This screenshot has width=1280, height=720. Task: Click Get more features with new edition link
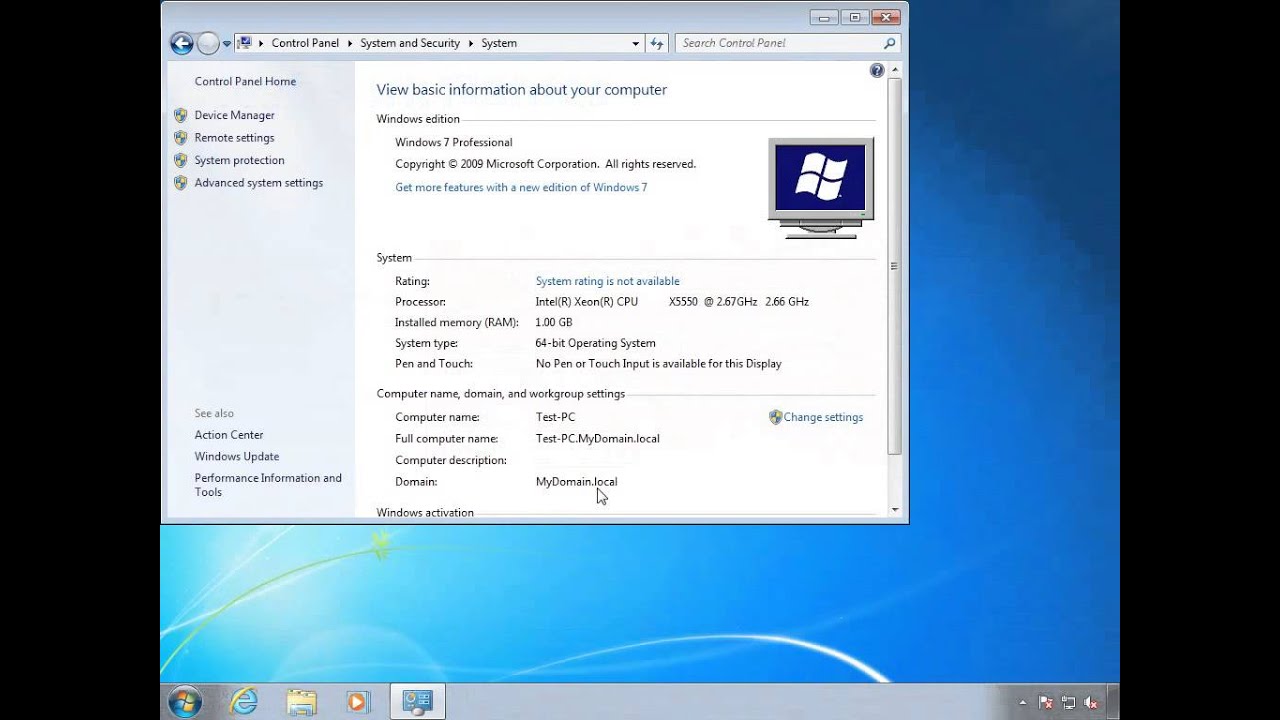click(x=521, y=188)
